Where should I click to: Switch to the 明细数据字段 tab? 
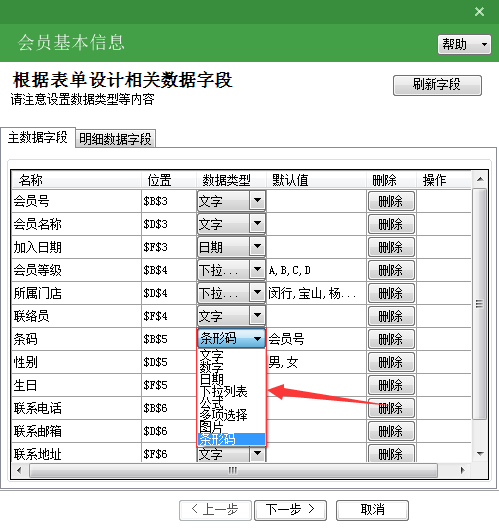pos(115,139)
